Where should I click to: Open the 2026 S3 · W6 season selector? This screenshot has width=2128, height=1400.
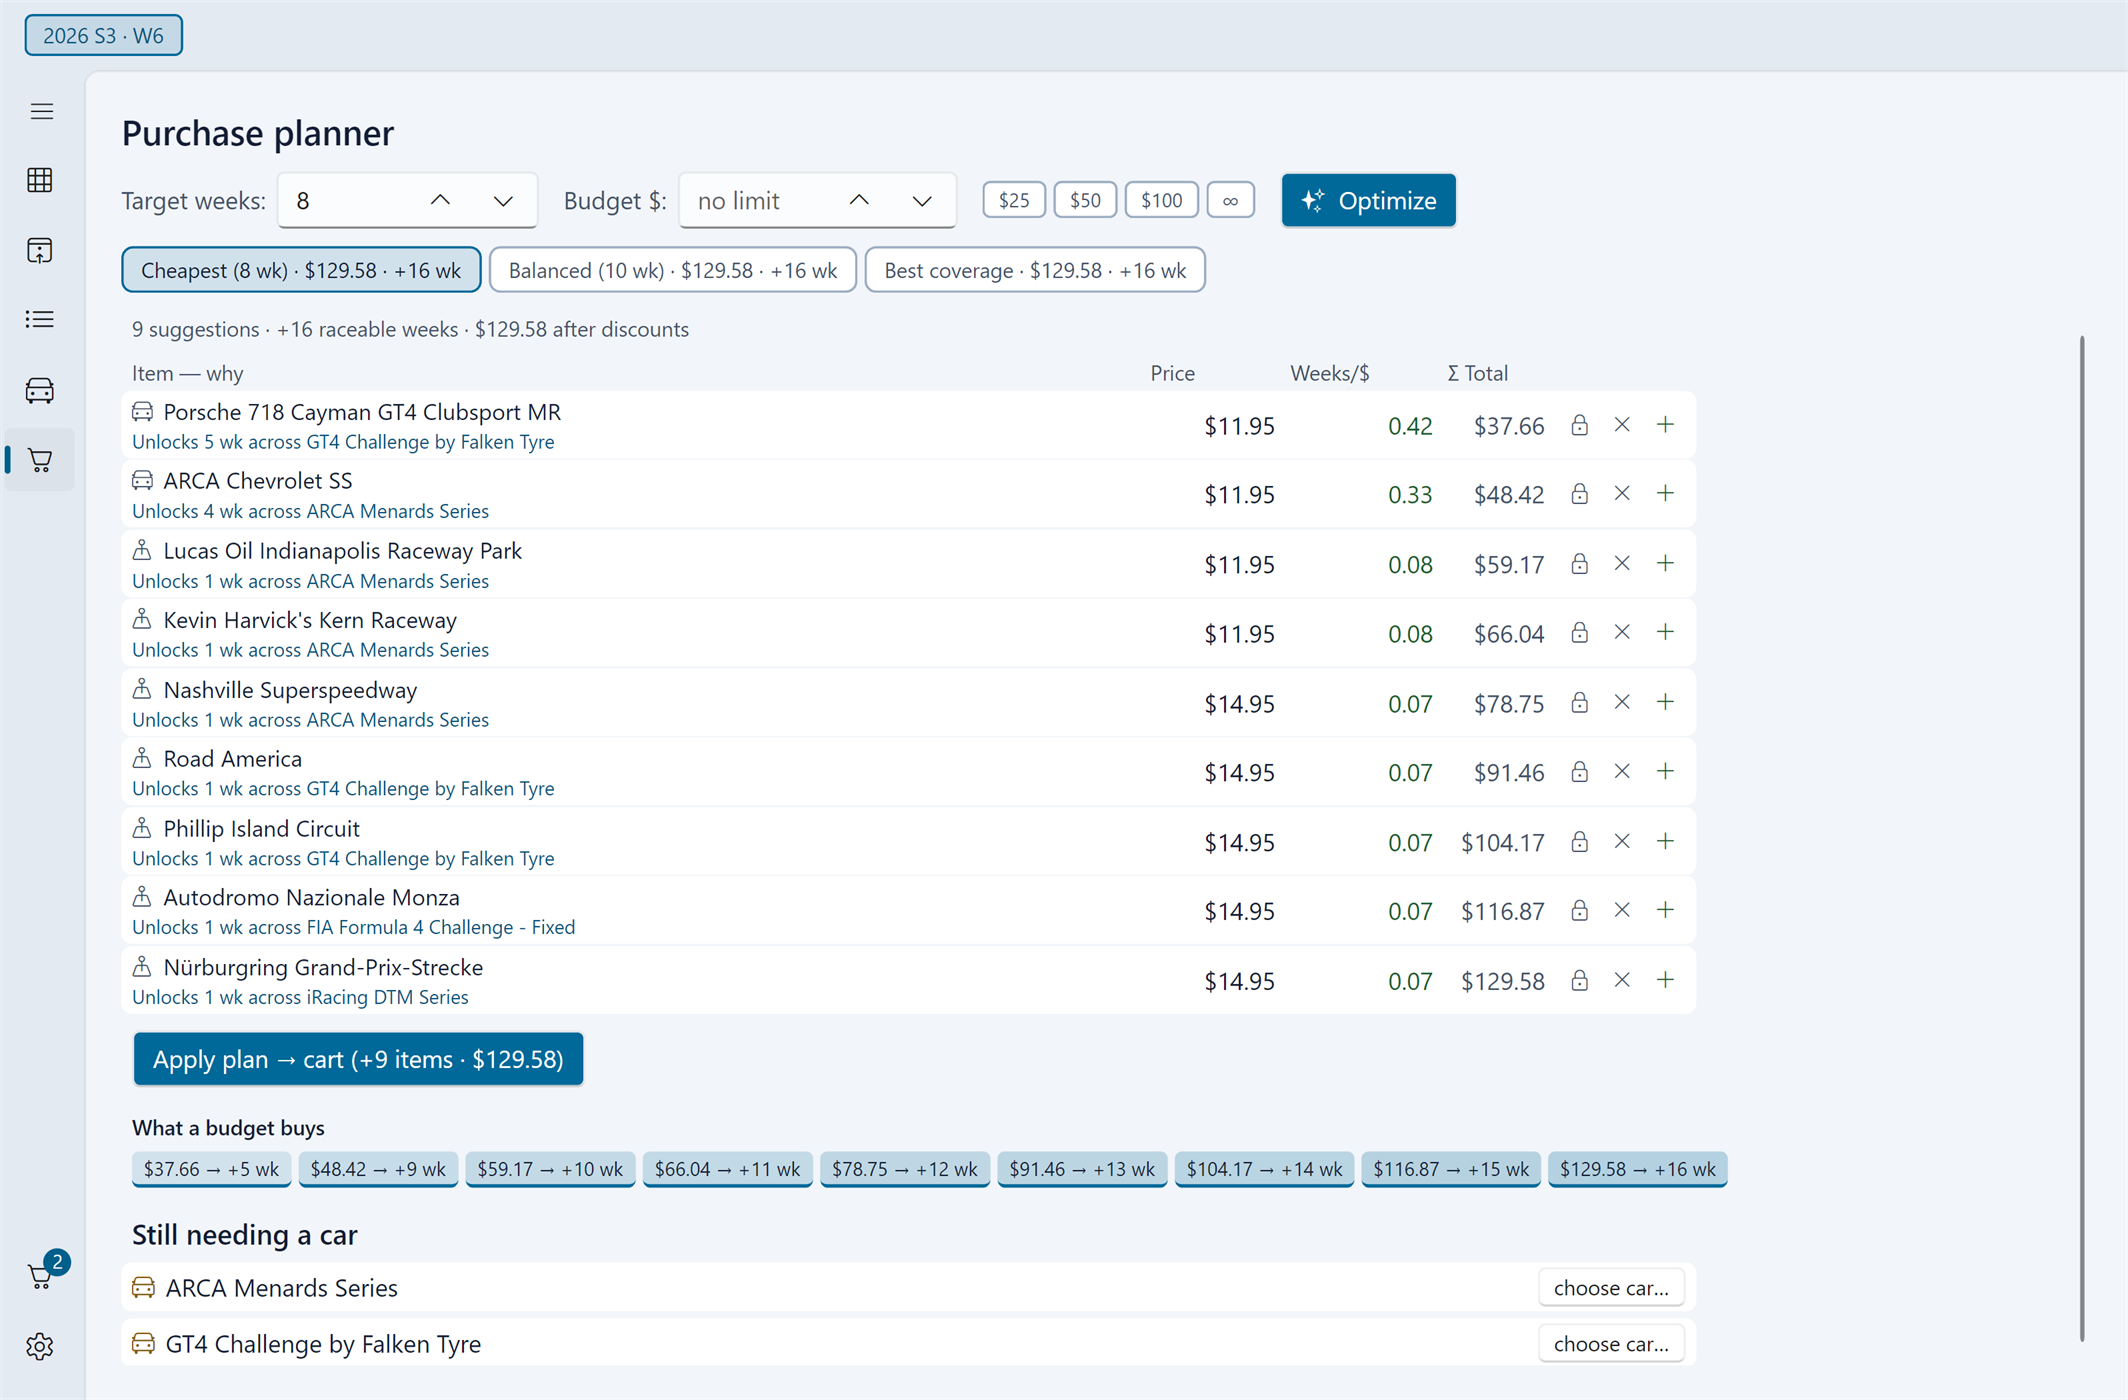pos(103,36)
